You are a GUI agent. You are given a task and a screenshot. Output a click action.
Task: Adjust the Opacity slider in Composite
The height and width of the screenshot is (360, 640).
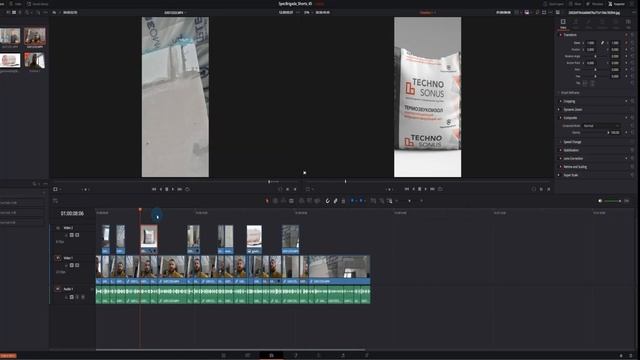click(x=596, y=133)
